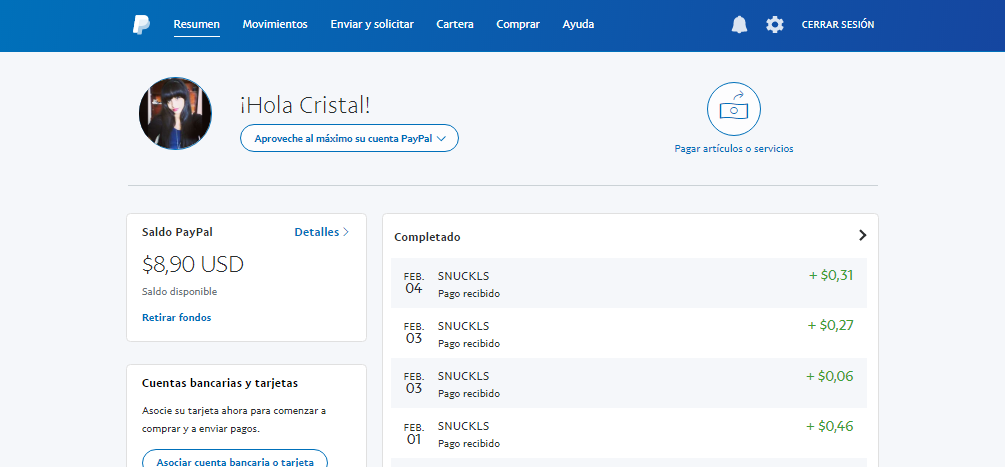Open Enviar y solicitar menu

click(372, 24)
